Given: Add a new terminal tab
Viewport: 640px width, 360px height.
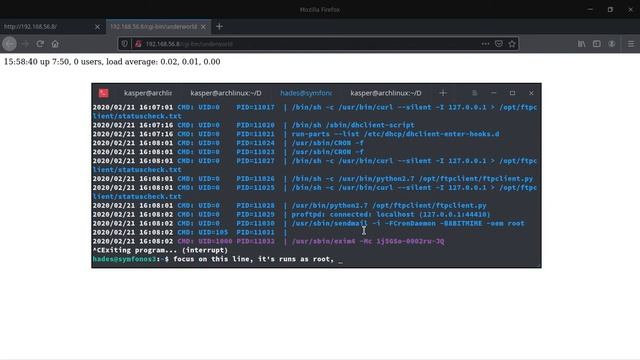Looking at the screenshot, I should 443,93.
